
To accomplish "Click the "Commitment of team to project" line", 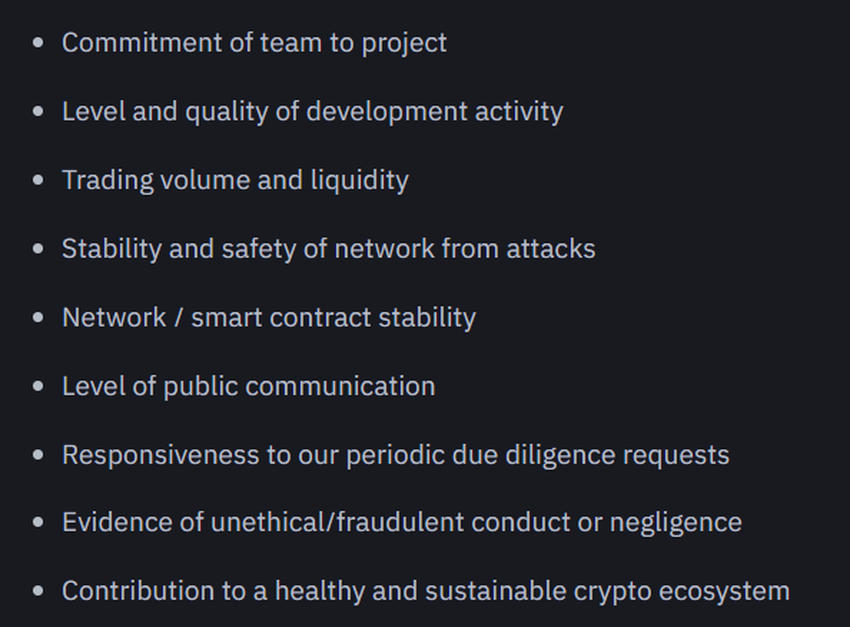I will click(x=254, y=43).
